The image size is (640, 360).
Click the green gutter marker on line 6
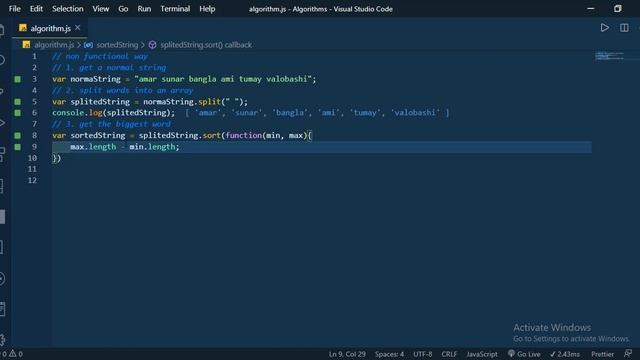(x=18, y=113)
